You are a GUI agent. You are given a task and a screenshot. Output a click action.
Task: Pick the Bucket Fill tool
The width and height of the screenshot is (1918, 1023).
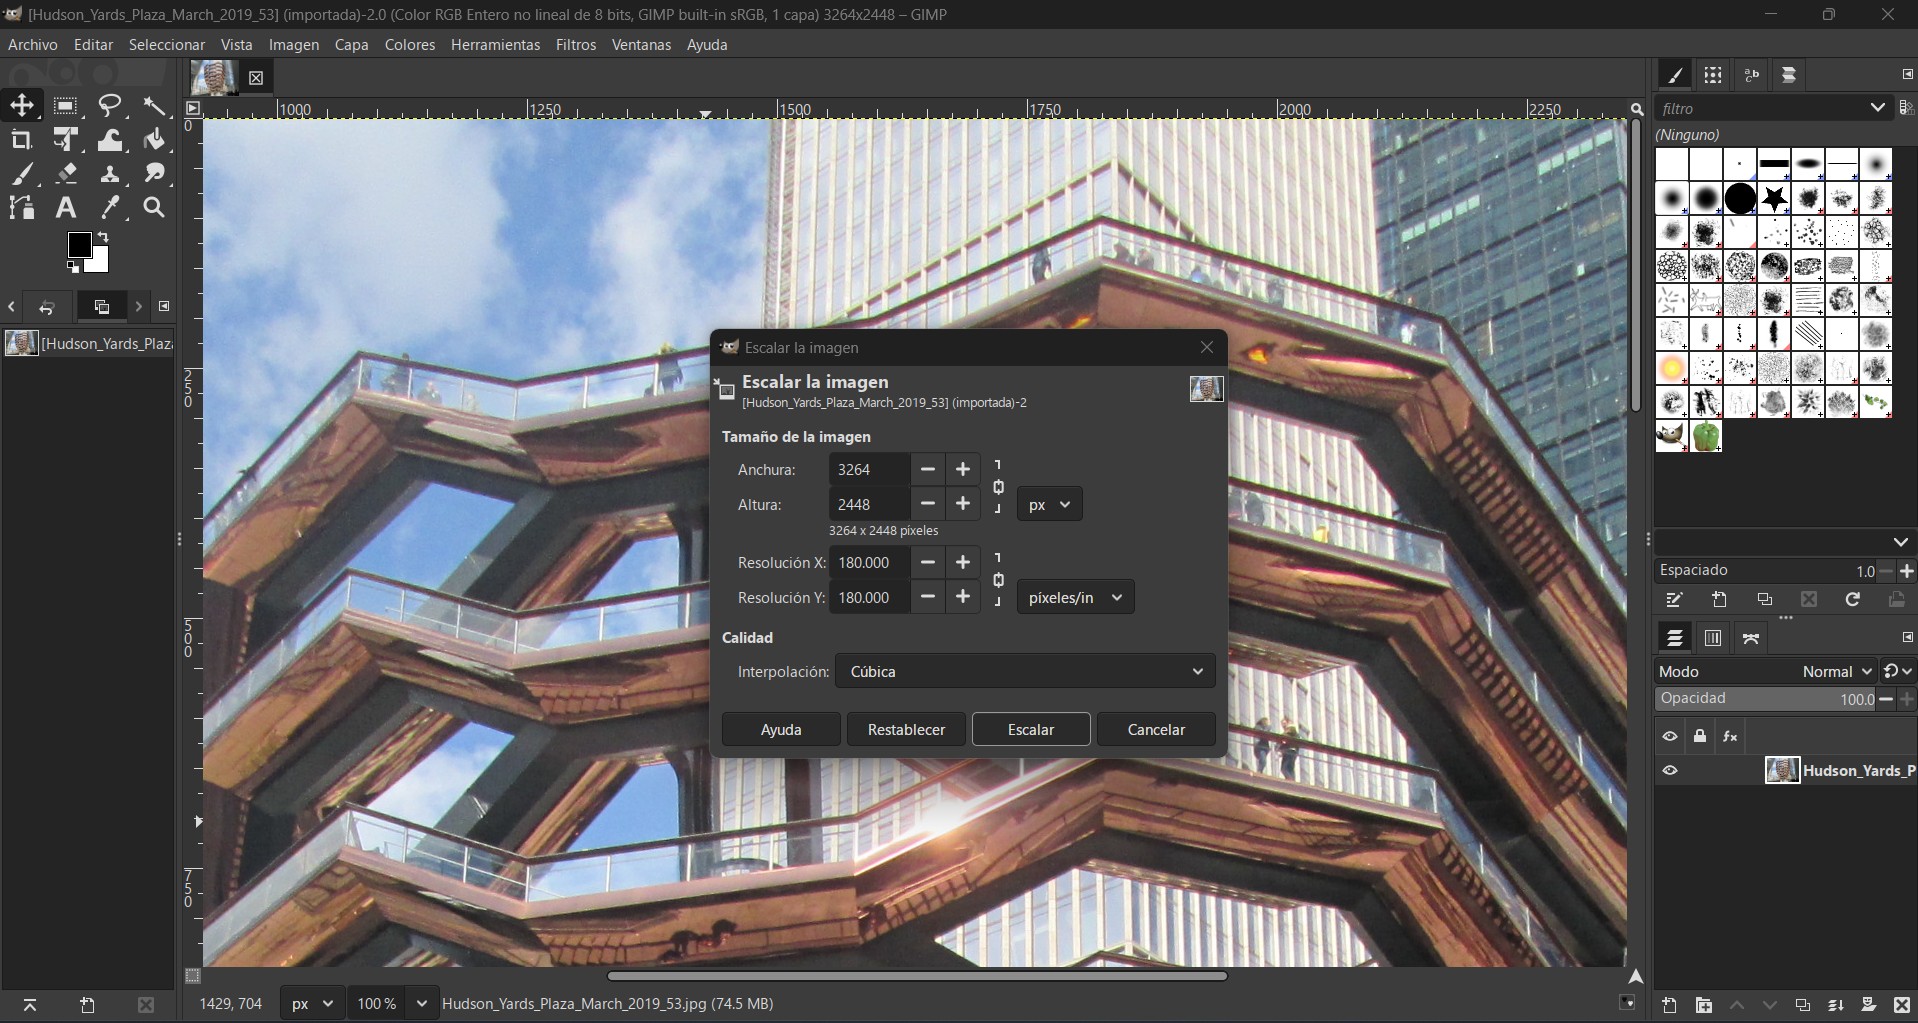point(154,140)
